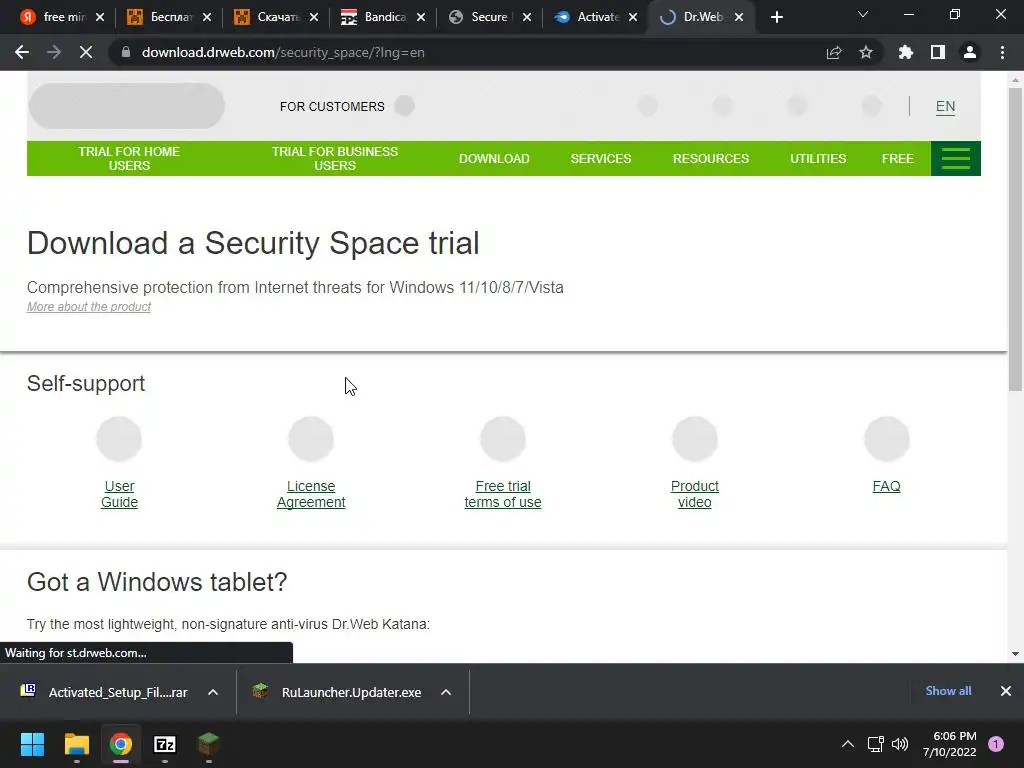Open the Utilities menu item

tap(818, 159)
